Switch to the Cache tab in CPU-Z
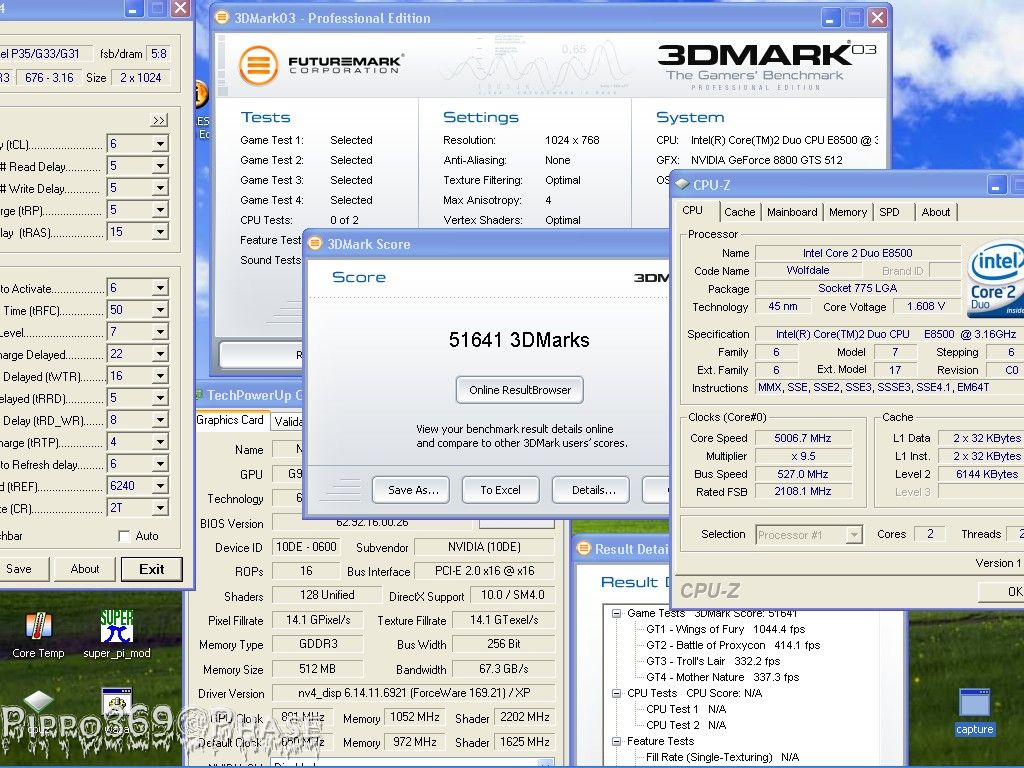 tap(739, 212)
